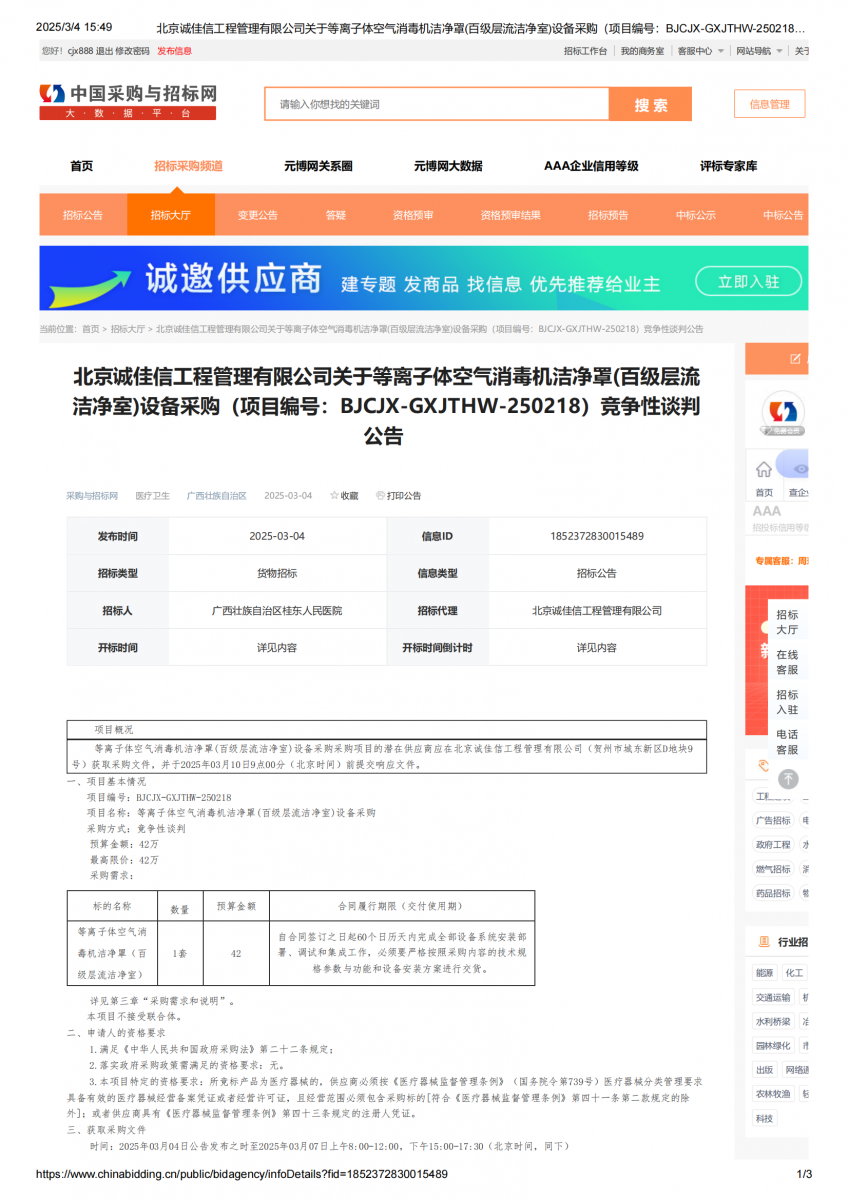Click the 农林牧渔 industry tag
Image resolution: width=848 pixels, height=1200 pixels.
tap(773, 1094)
